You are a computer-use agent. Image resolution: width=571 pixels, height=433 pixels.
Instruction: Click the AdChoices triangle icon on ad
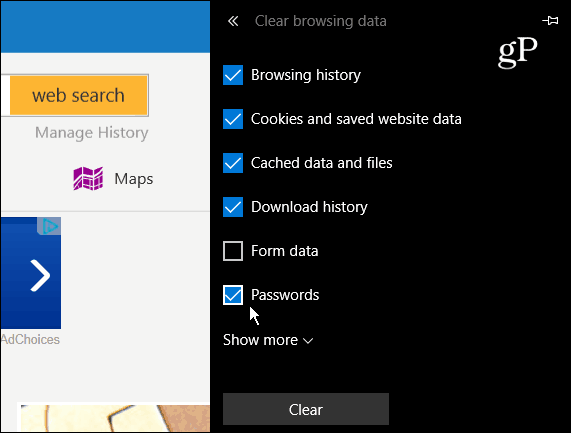[49, 226]
